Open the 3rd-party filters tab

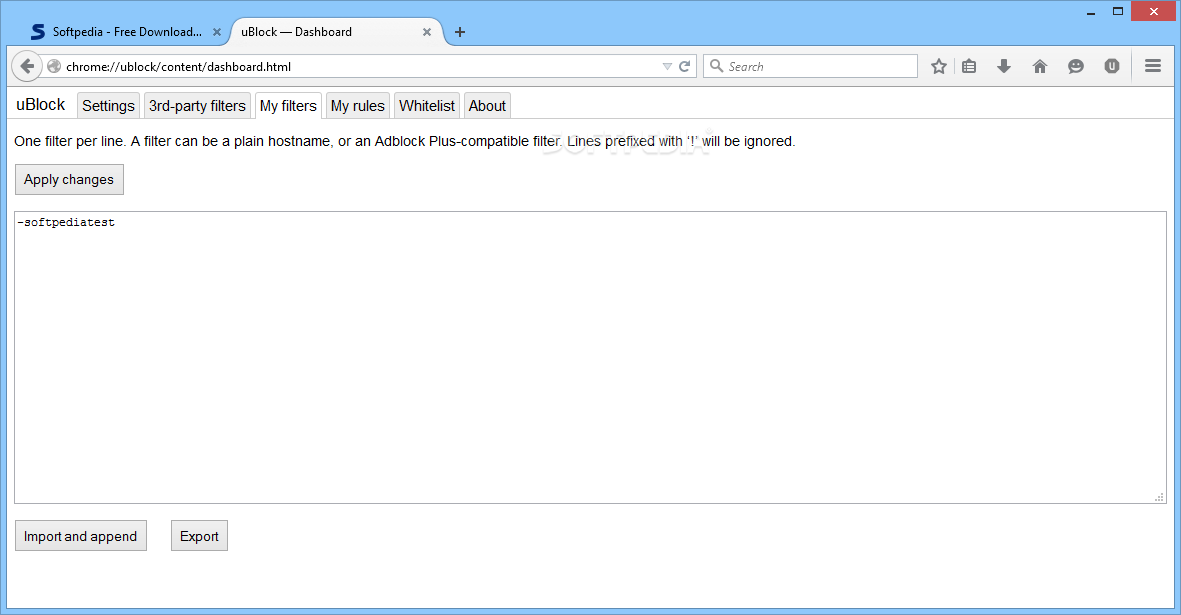[197, 106]
